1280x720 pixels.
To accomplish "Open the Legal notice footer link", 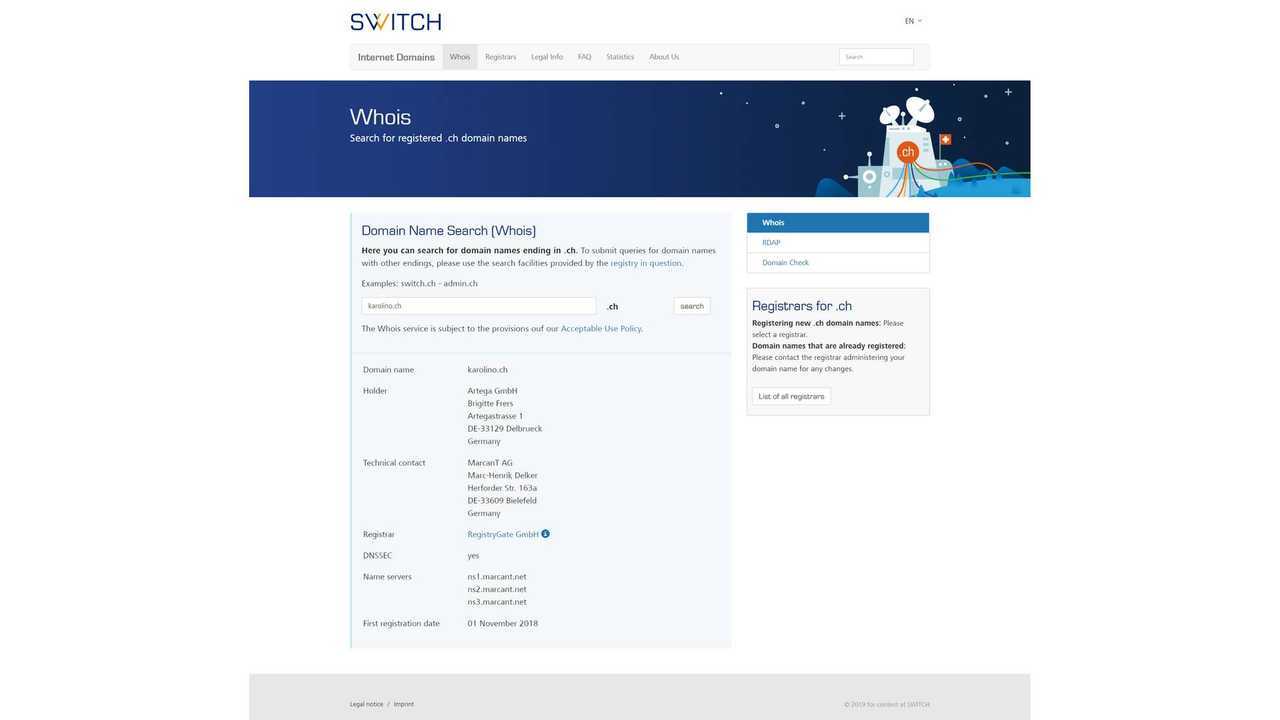I will (366, 704).
